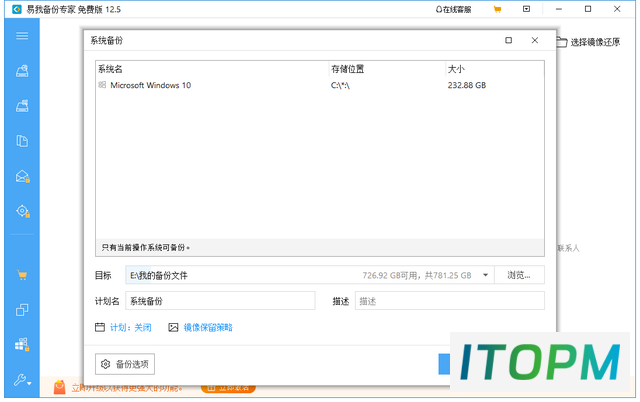The height and width of the screenshot is (402, 640).
Task: Select smart backup icon with lock
Action: [x=22, y=211]
